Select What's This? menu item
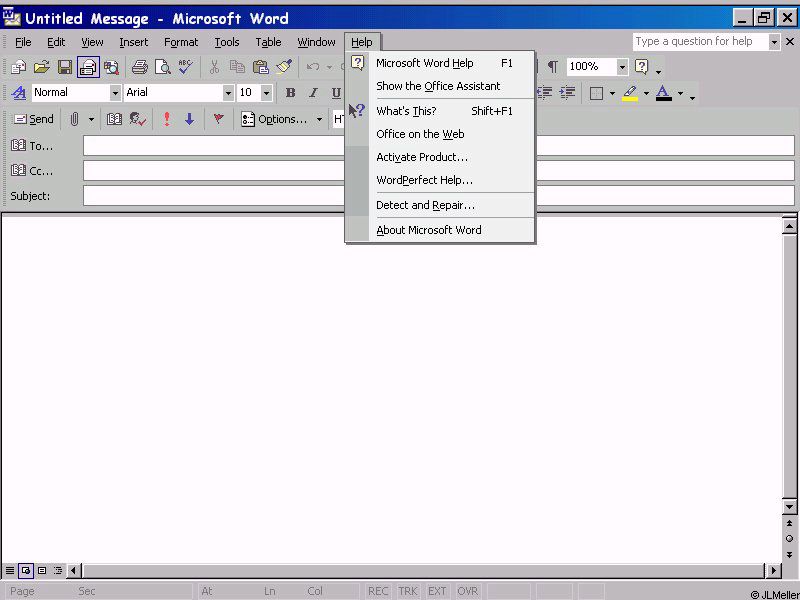The height and width of the screenshot is (600, 800). (440, 111)
